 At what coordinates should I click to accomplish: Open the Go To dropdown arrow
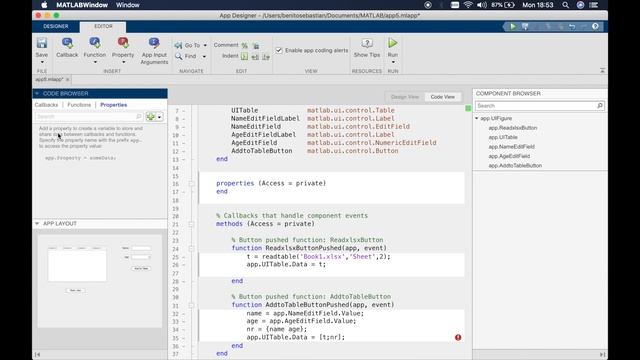click(x=205, y=45)
